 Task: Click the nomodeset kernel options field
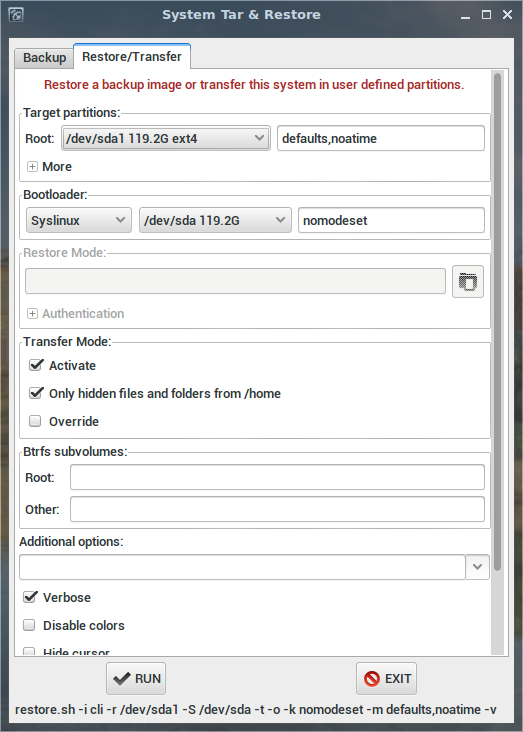391,220
